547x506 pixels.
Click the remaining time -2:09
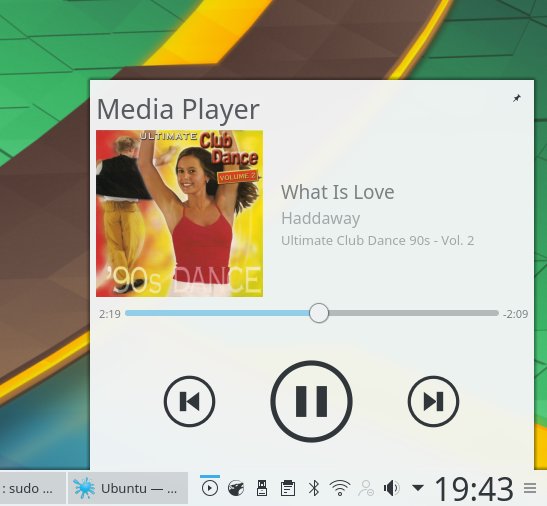click(515, 314)
